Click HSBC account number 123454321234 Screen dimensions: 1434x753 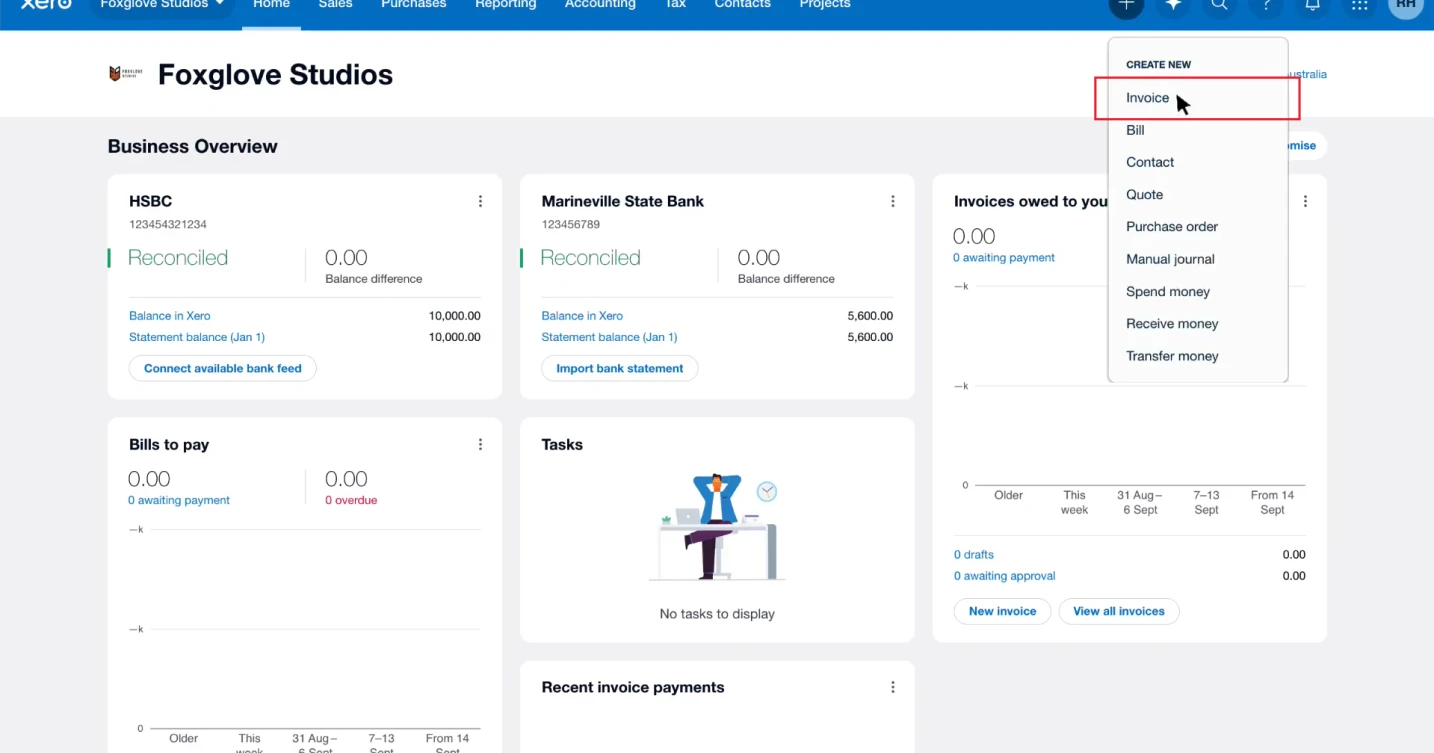coord(168,225)
